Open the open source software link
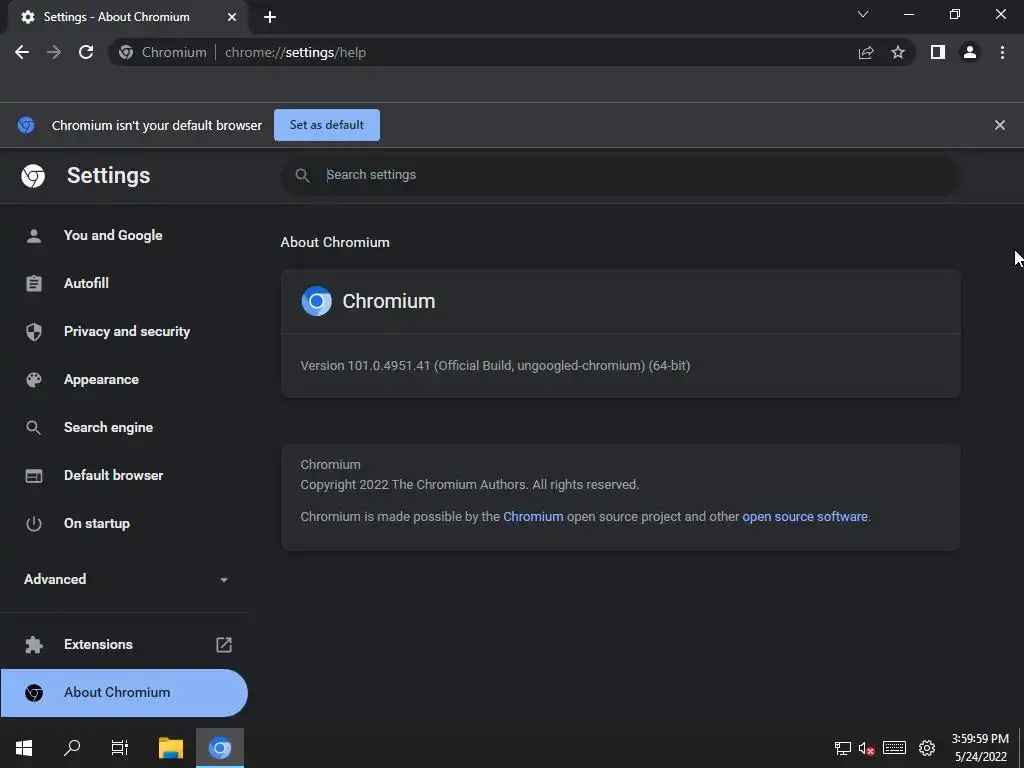The height and width of the screenshot is (768, 1024). click(x=805, y=517)
